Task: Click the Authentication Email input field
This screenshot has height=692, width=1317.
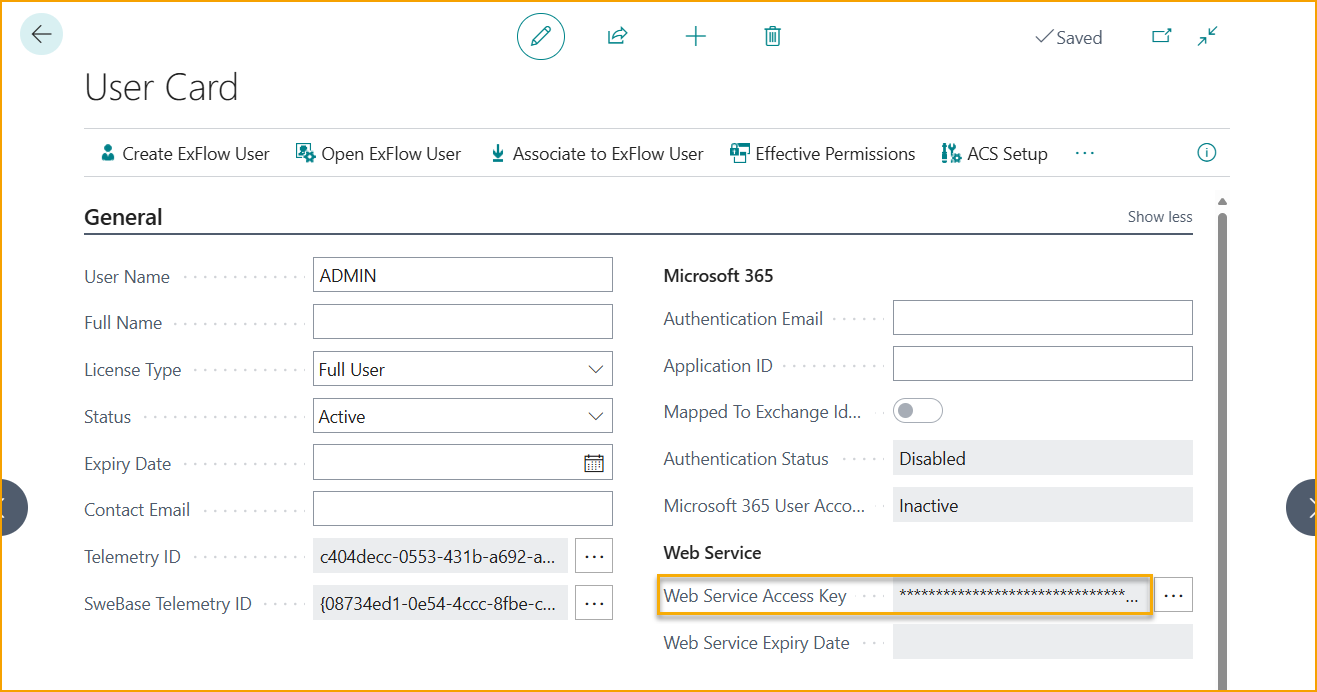Action: point(1043,317)
